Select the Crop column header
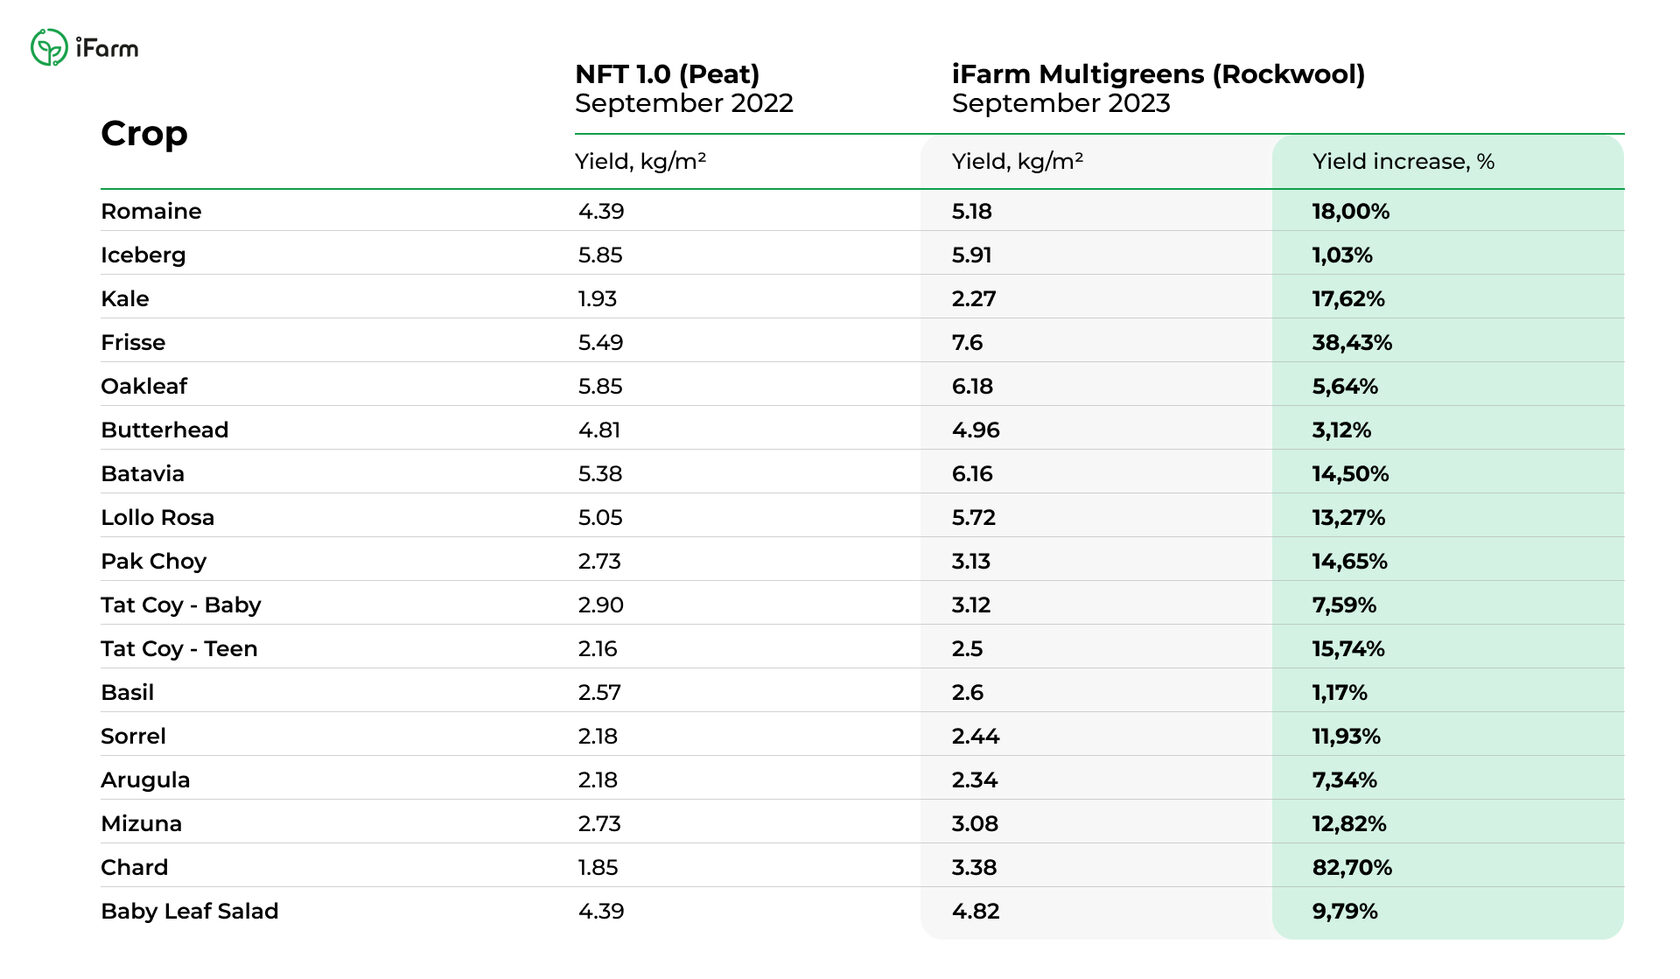1680x979 pixels. tap(144, 134)
